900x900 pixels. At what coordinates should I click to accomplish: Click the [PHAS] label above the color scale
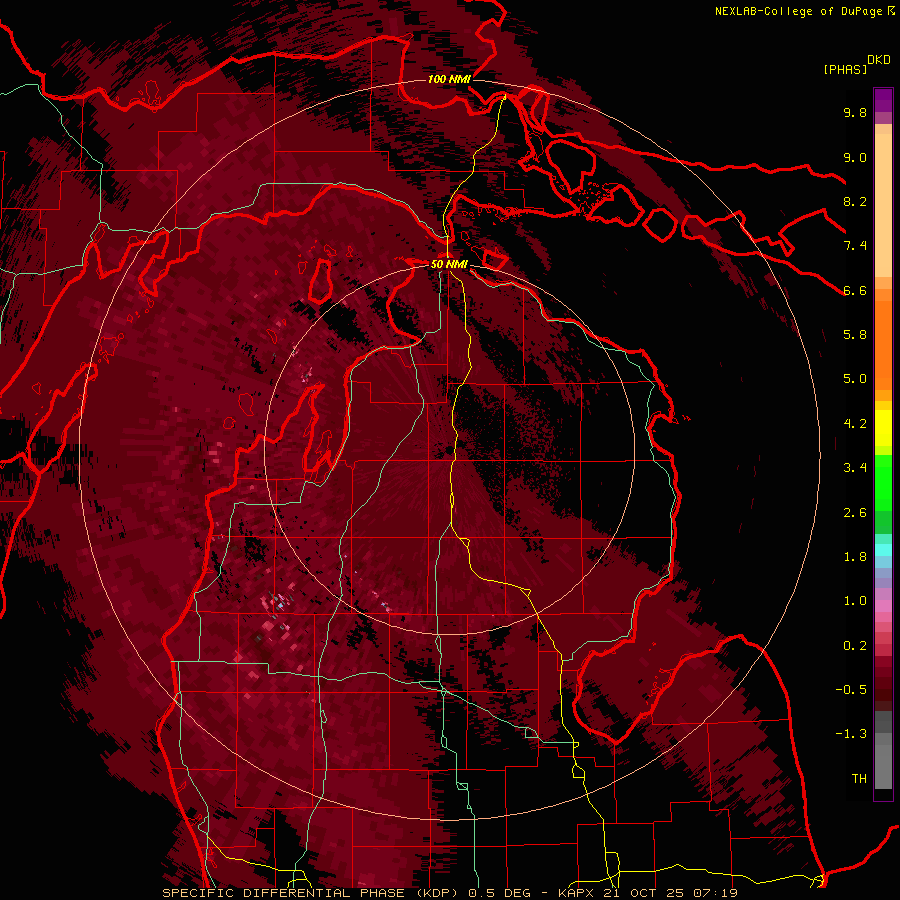845,69
